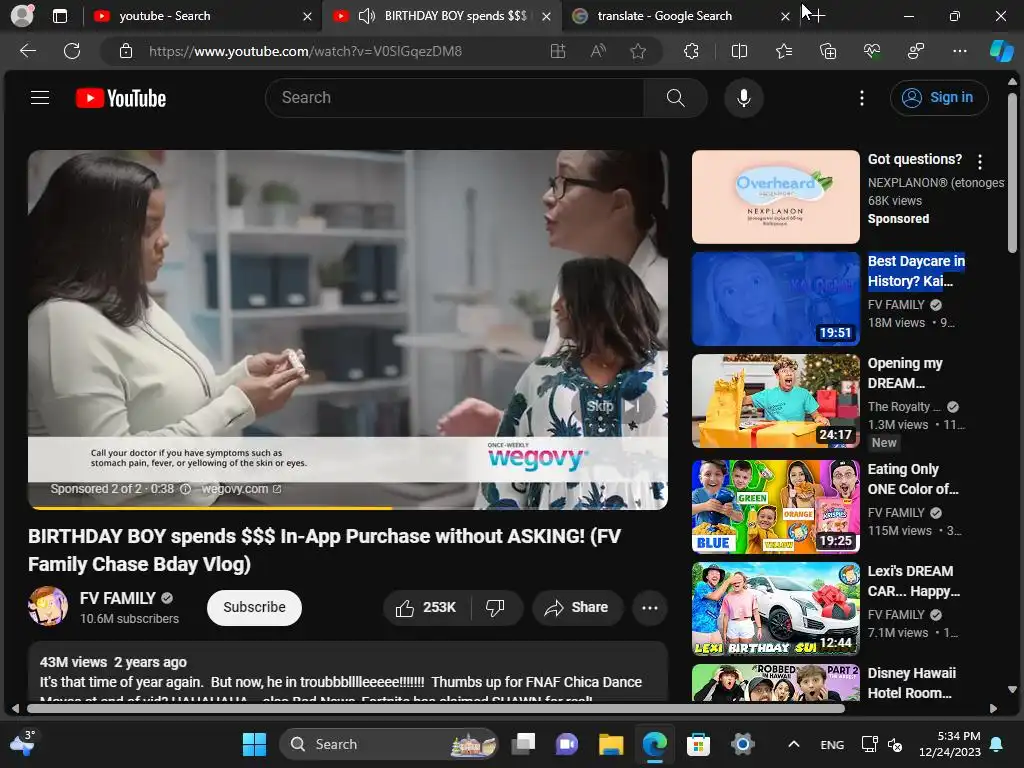Screen dimensions: 1024x768
Task: Open options menu for Got questions ad
Action: coord(980,161)
